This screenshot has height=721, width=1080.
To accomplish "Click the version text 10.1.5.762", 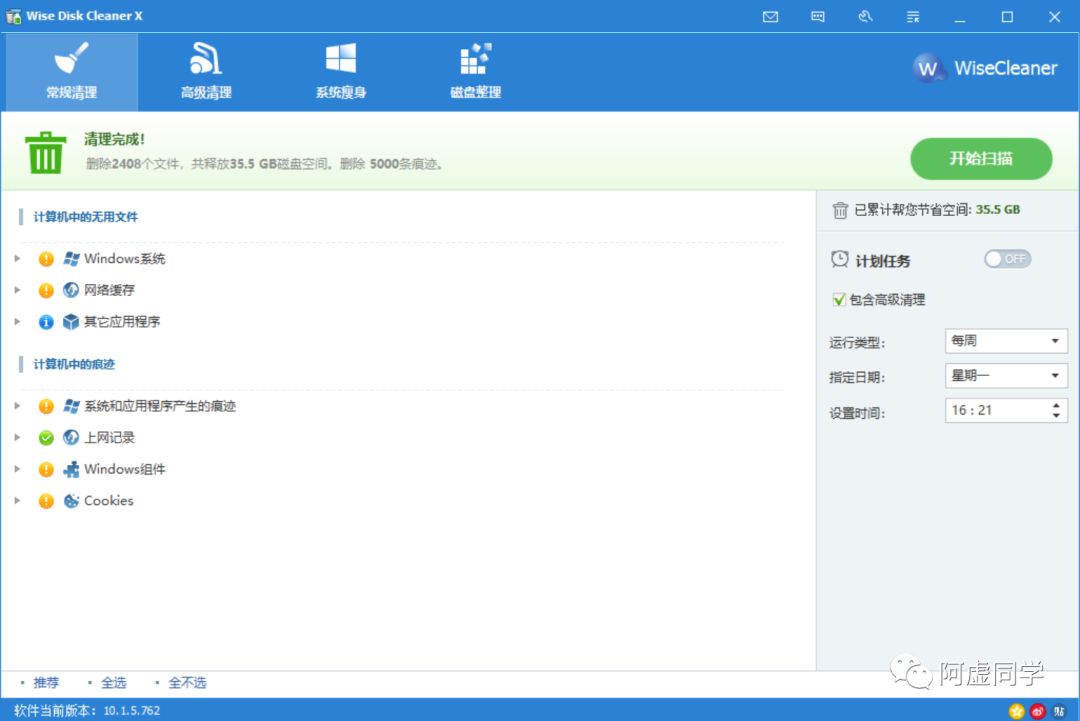I will point(132,711).
